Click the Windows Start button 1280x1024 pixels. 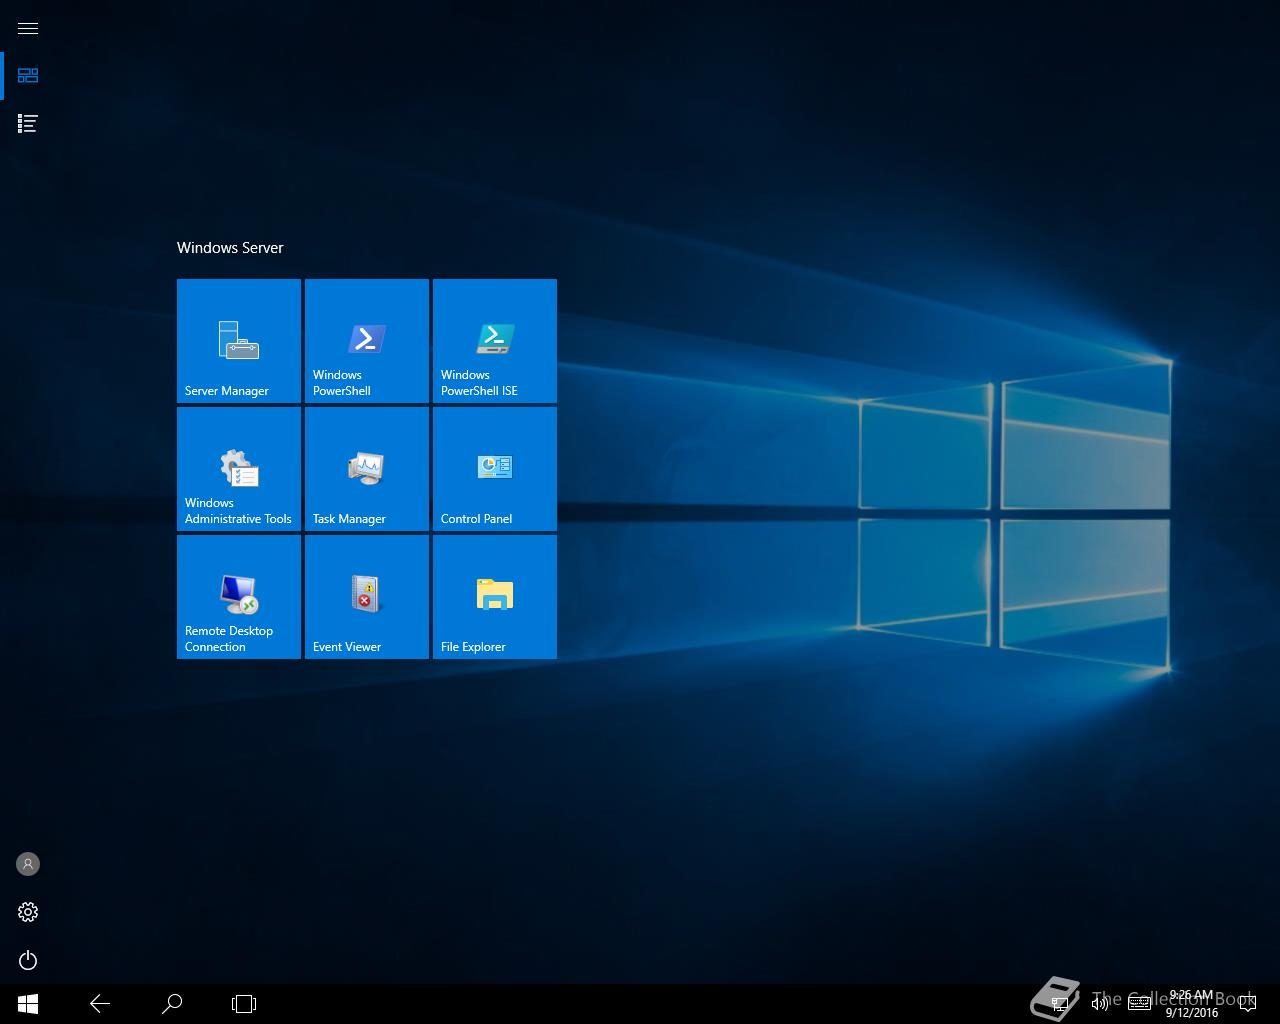pos(28,1004)
